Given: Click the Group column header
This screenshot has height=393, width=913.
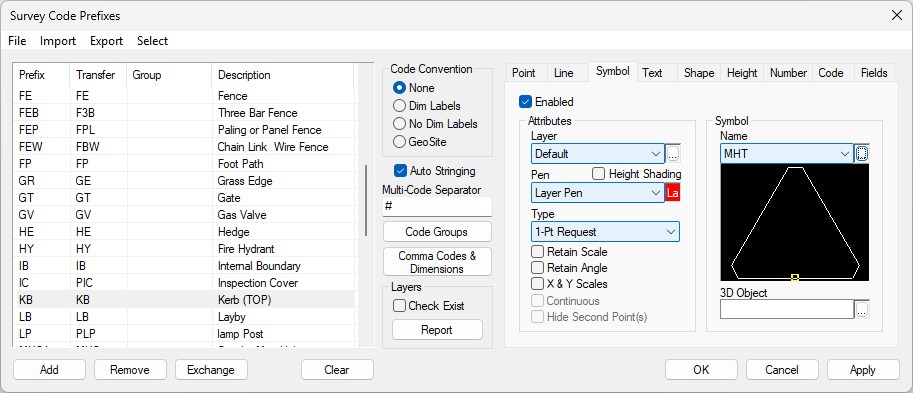Looking at the screenshot, I should point(169,75).
